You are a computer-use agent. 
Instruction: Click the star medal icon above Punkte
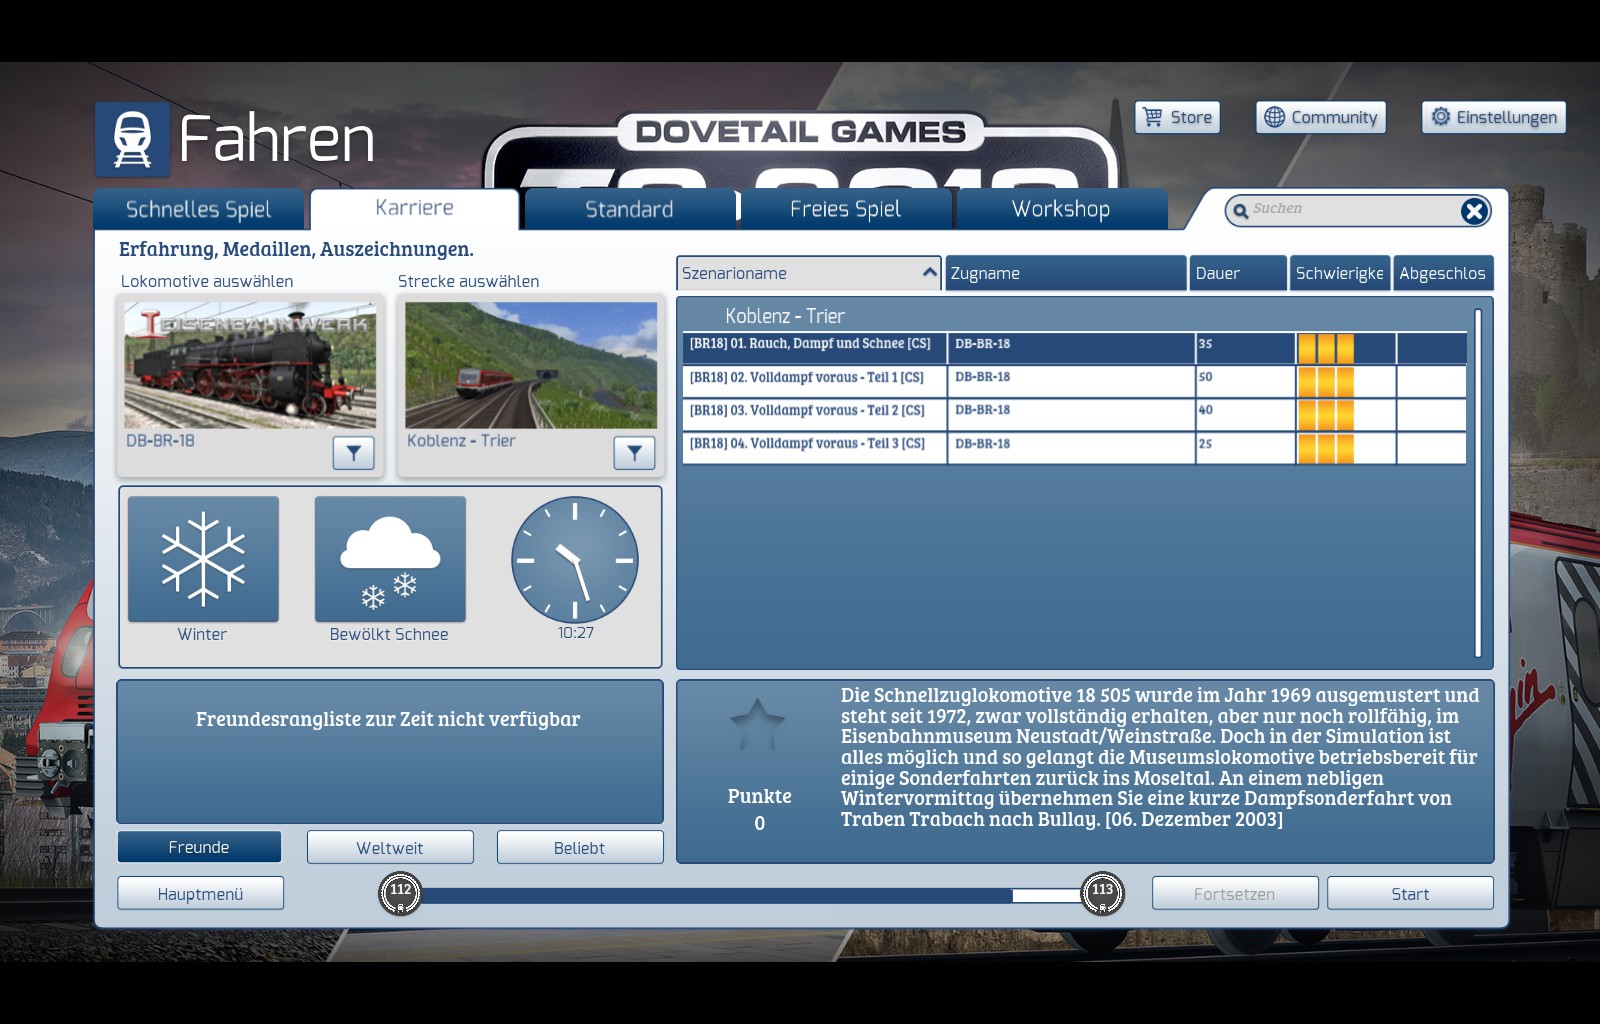coord(758,725)
